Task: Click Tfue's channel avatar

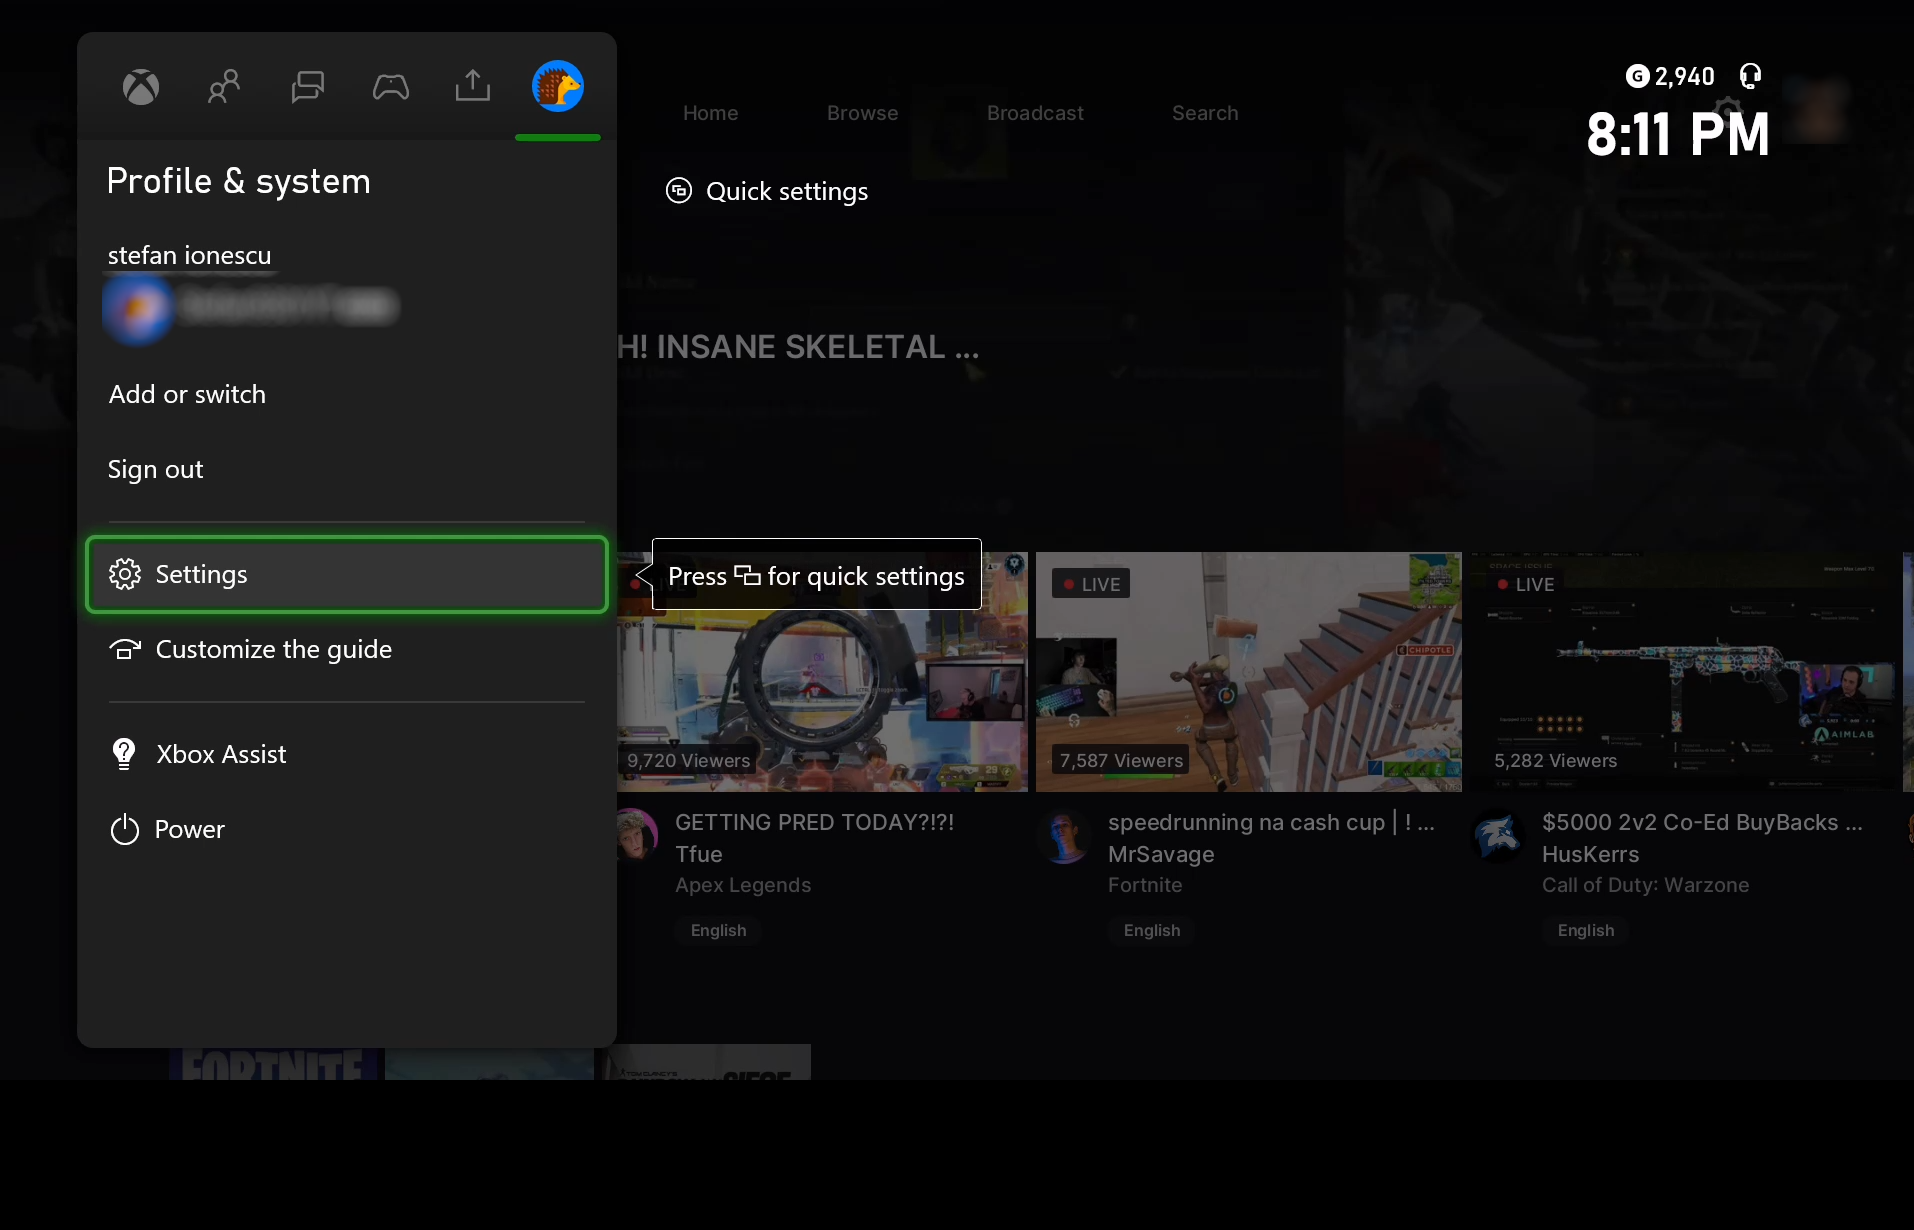Action: pyautogui.click(x=636, y=836)
